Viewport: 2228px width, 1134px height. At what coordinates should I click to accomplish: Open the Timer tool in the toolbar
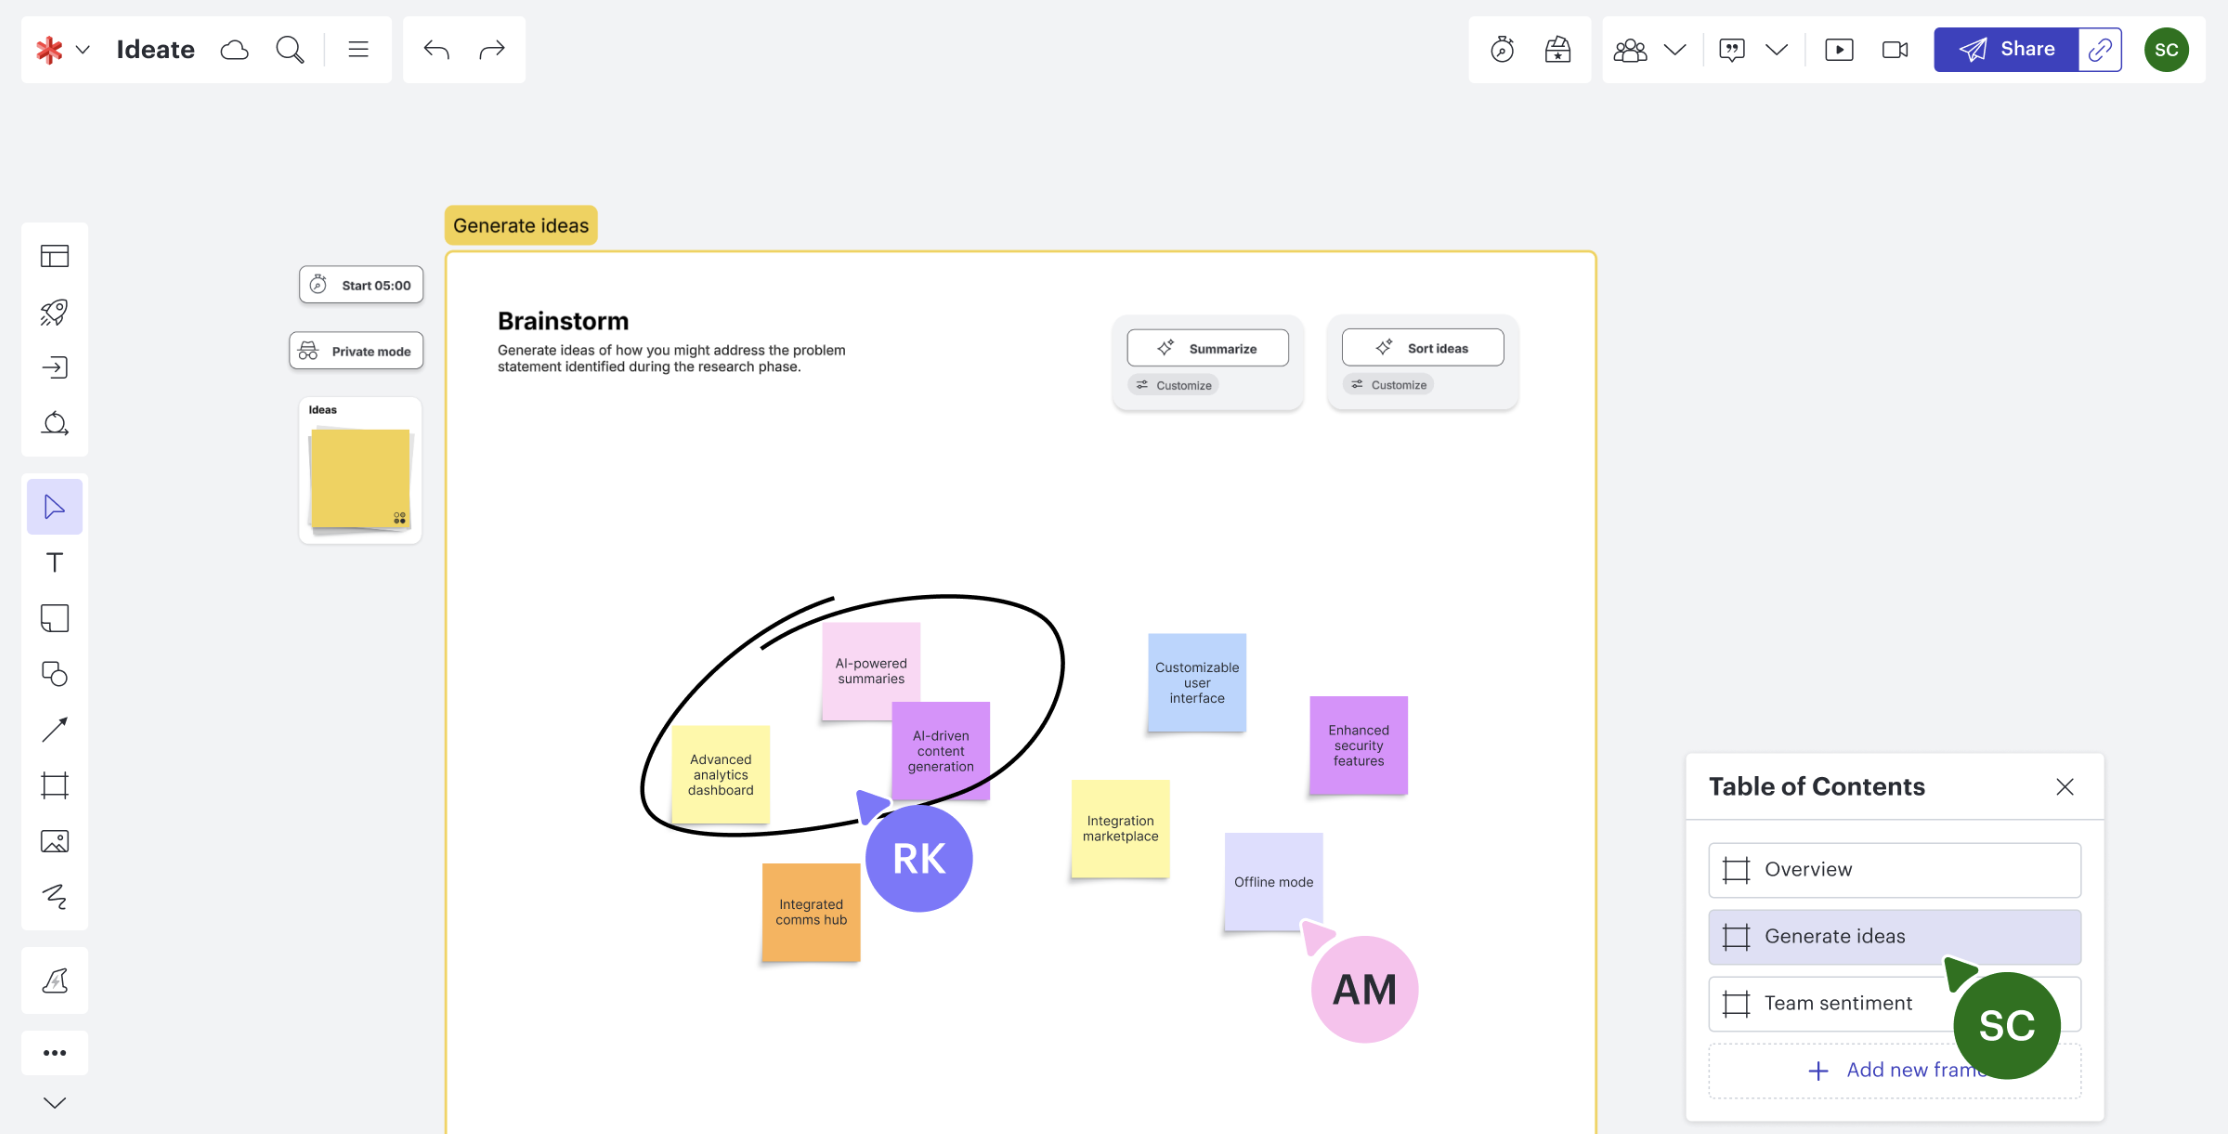coord(1502,49)
